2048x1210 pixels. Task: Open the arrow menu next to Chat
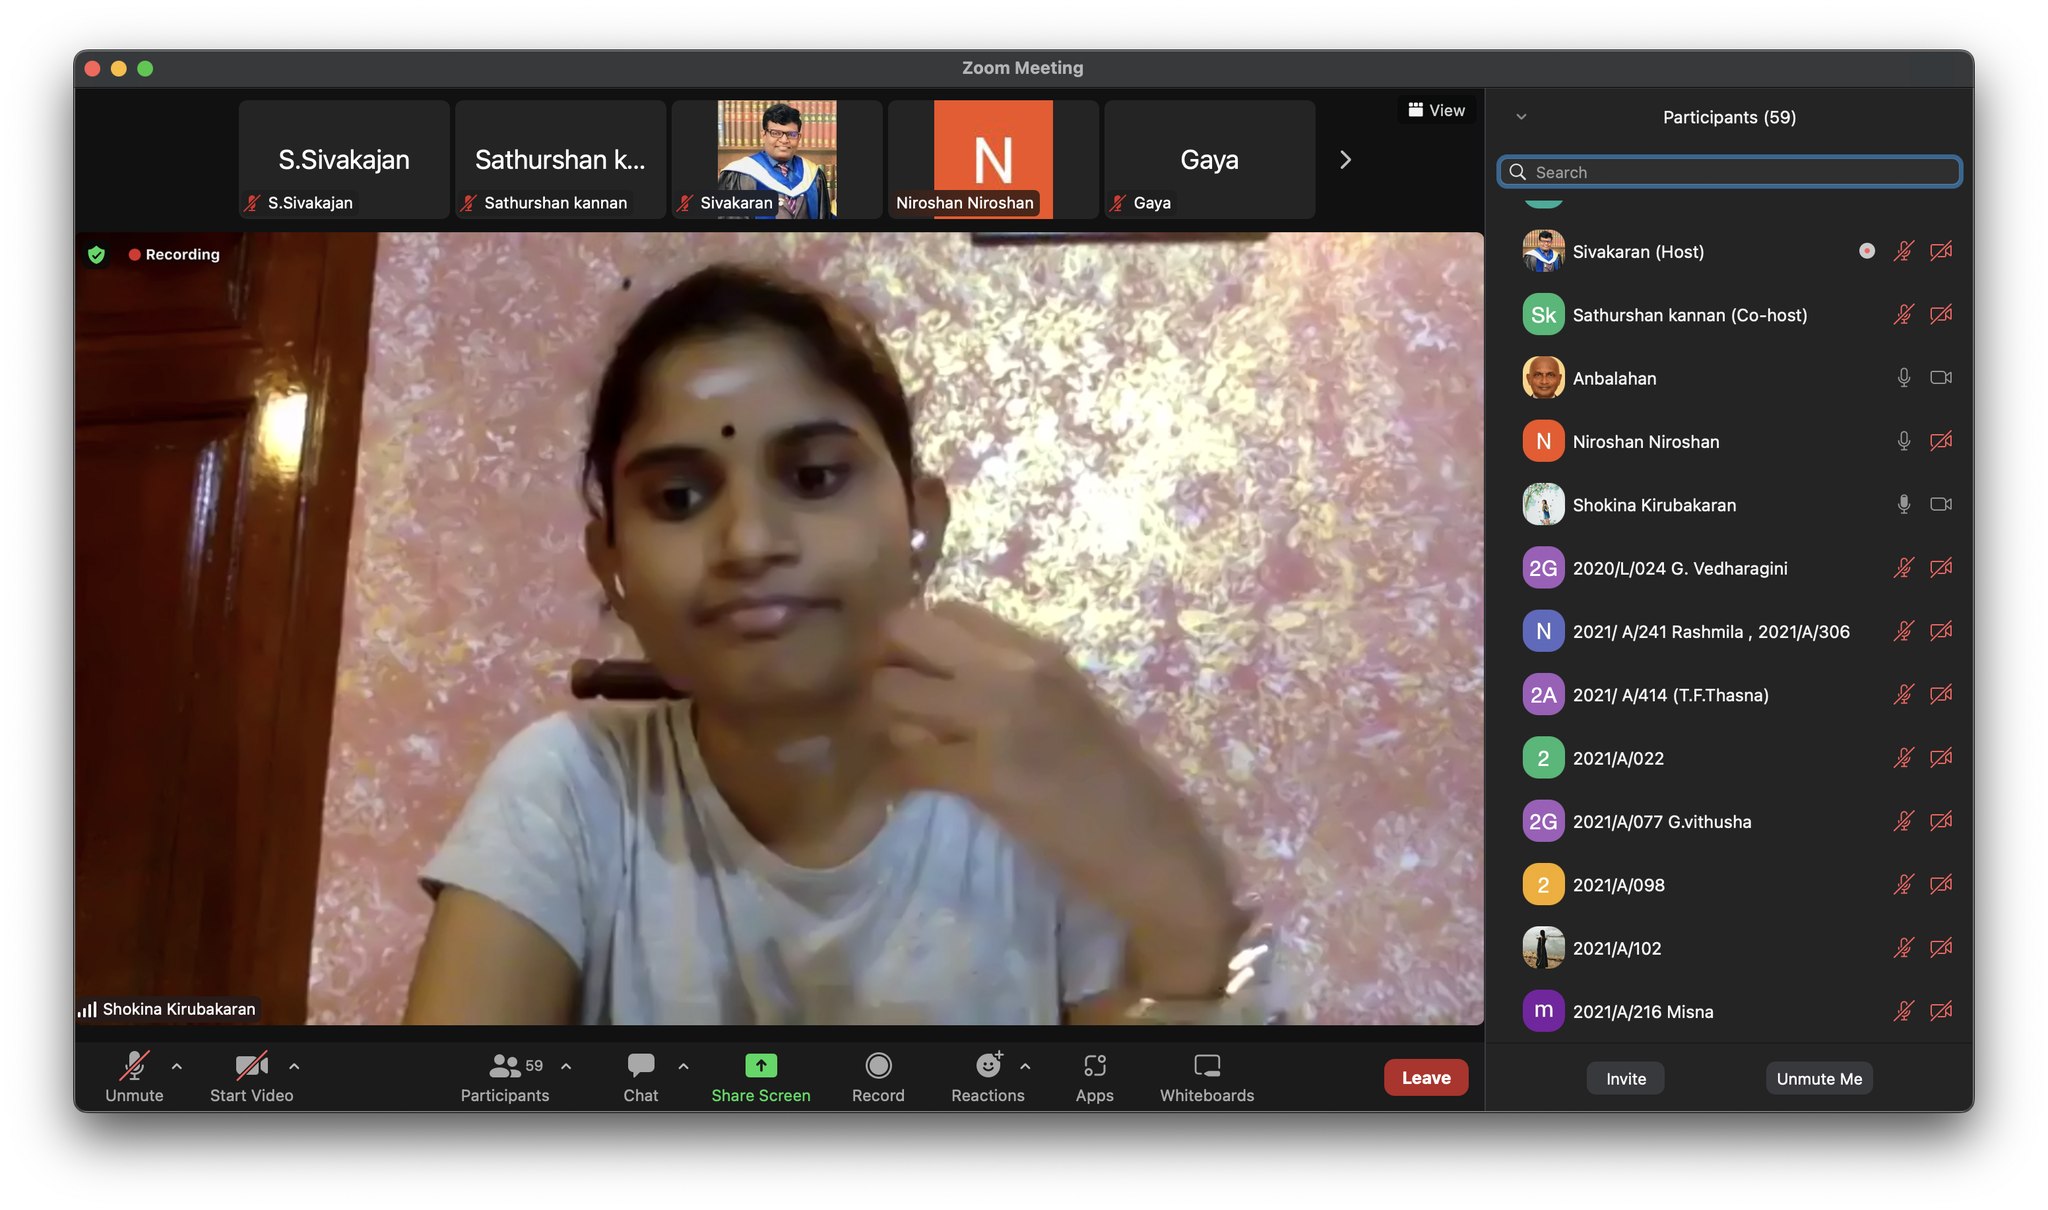click(x=683, y=1067)
